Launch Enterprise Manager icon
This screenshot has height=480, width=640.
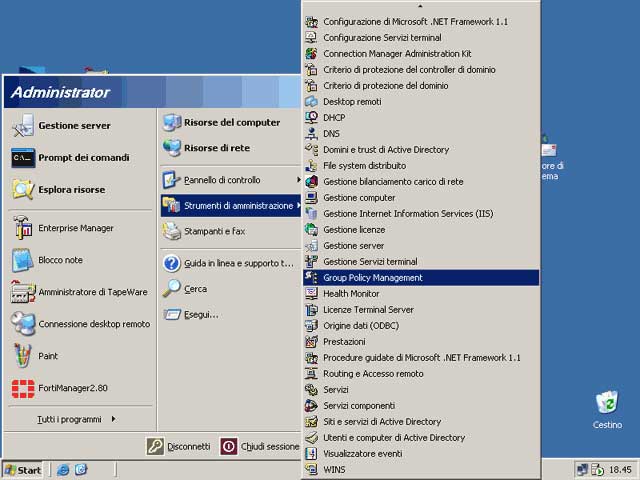coord(23,228)
